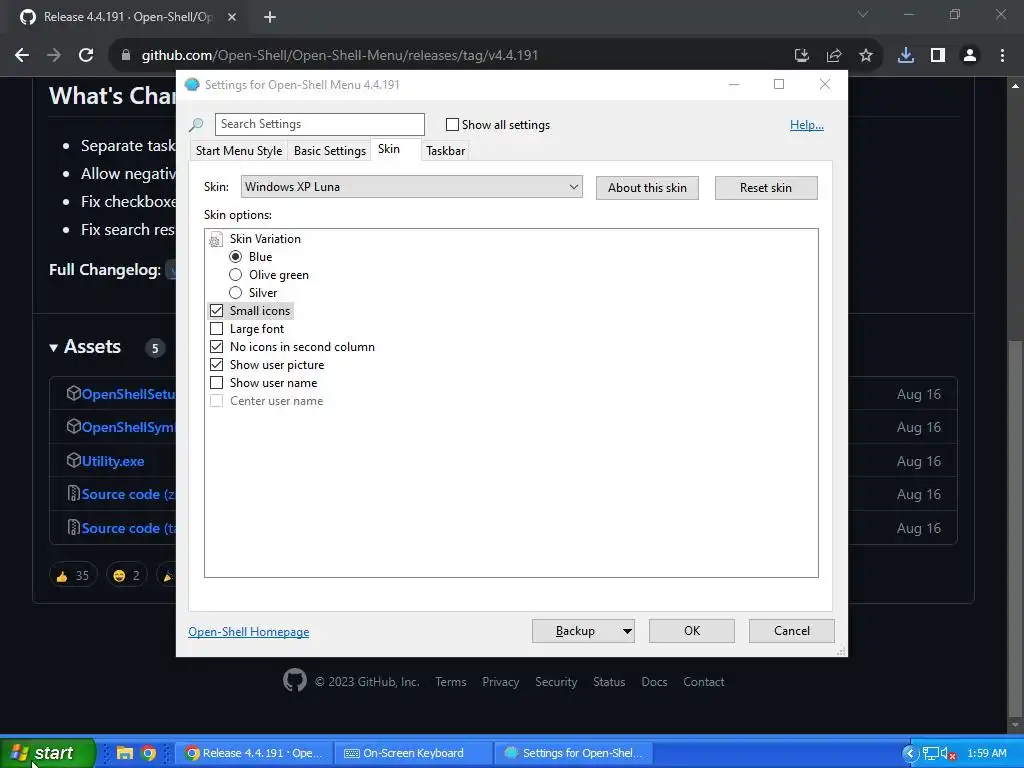Click the OpenShellSetup package icon
Screen dimensions: 1024x768
pos(73,393)
